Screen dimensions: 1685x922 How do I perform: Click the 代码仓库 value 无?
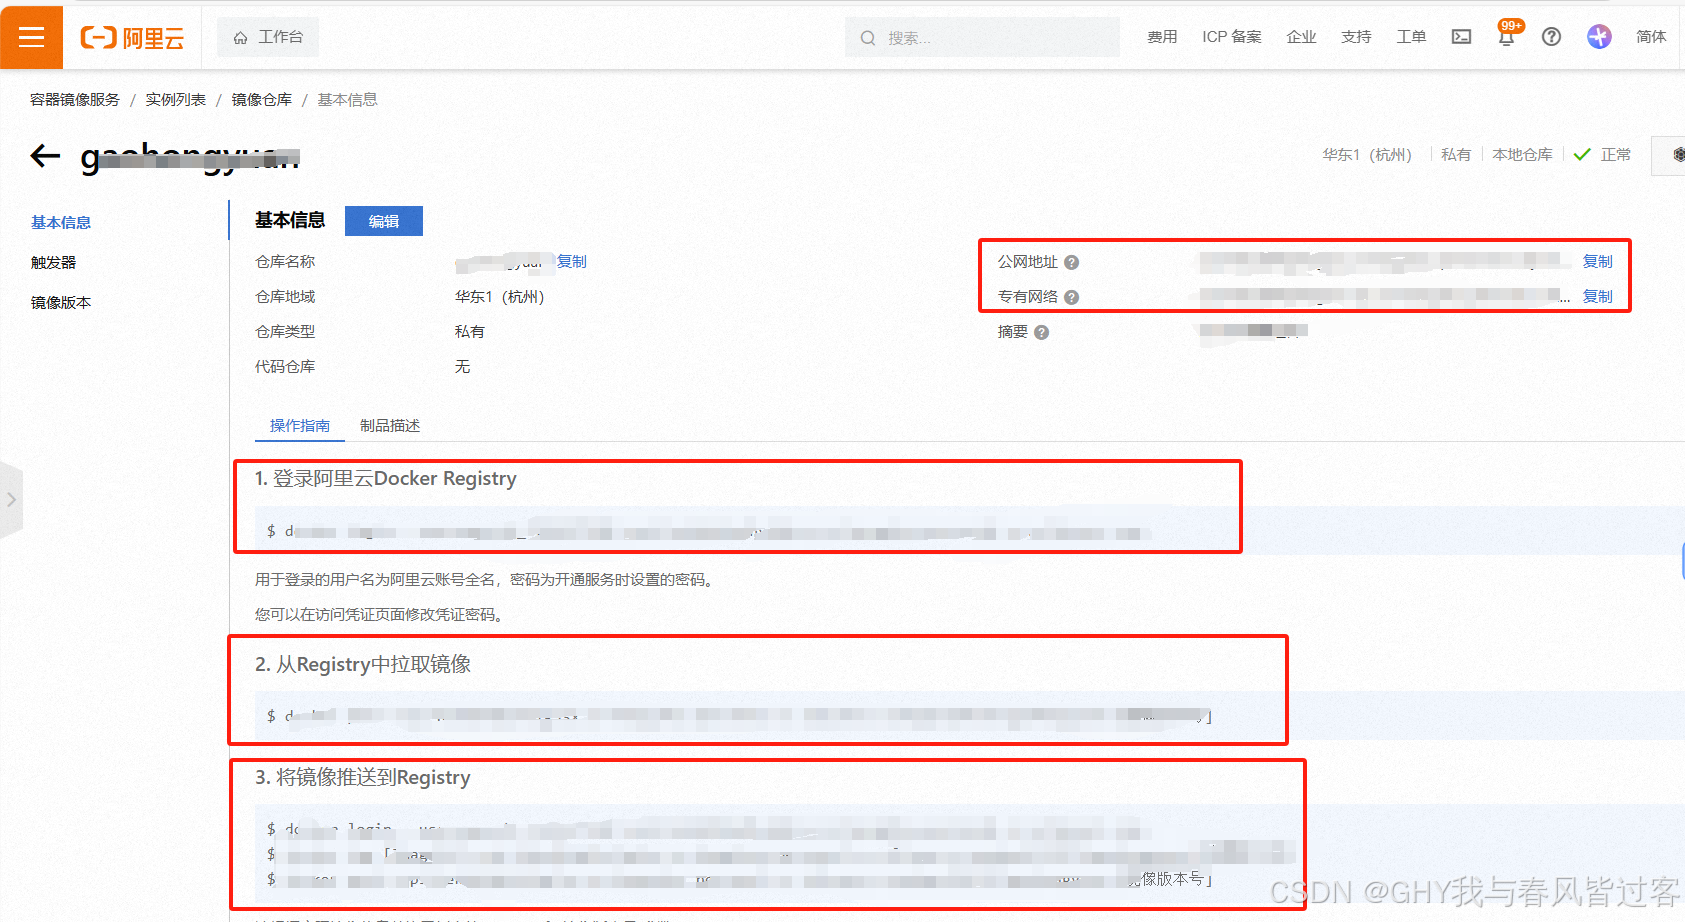tap(462, 367)
